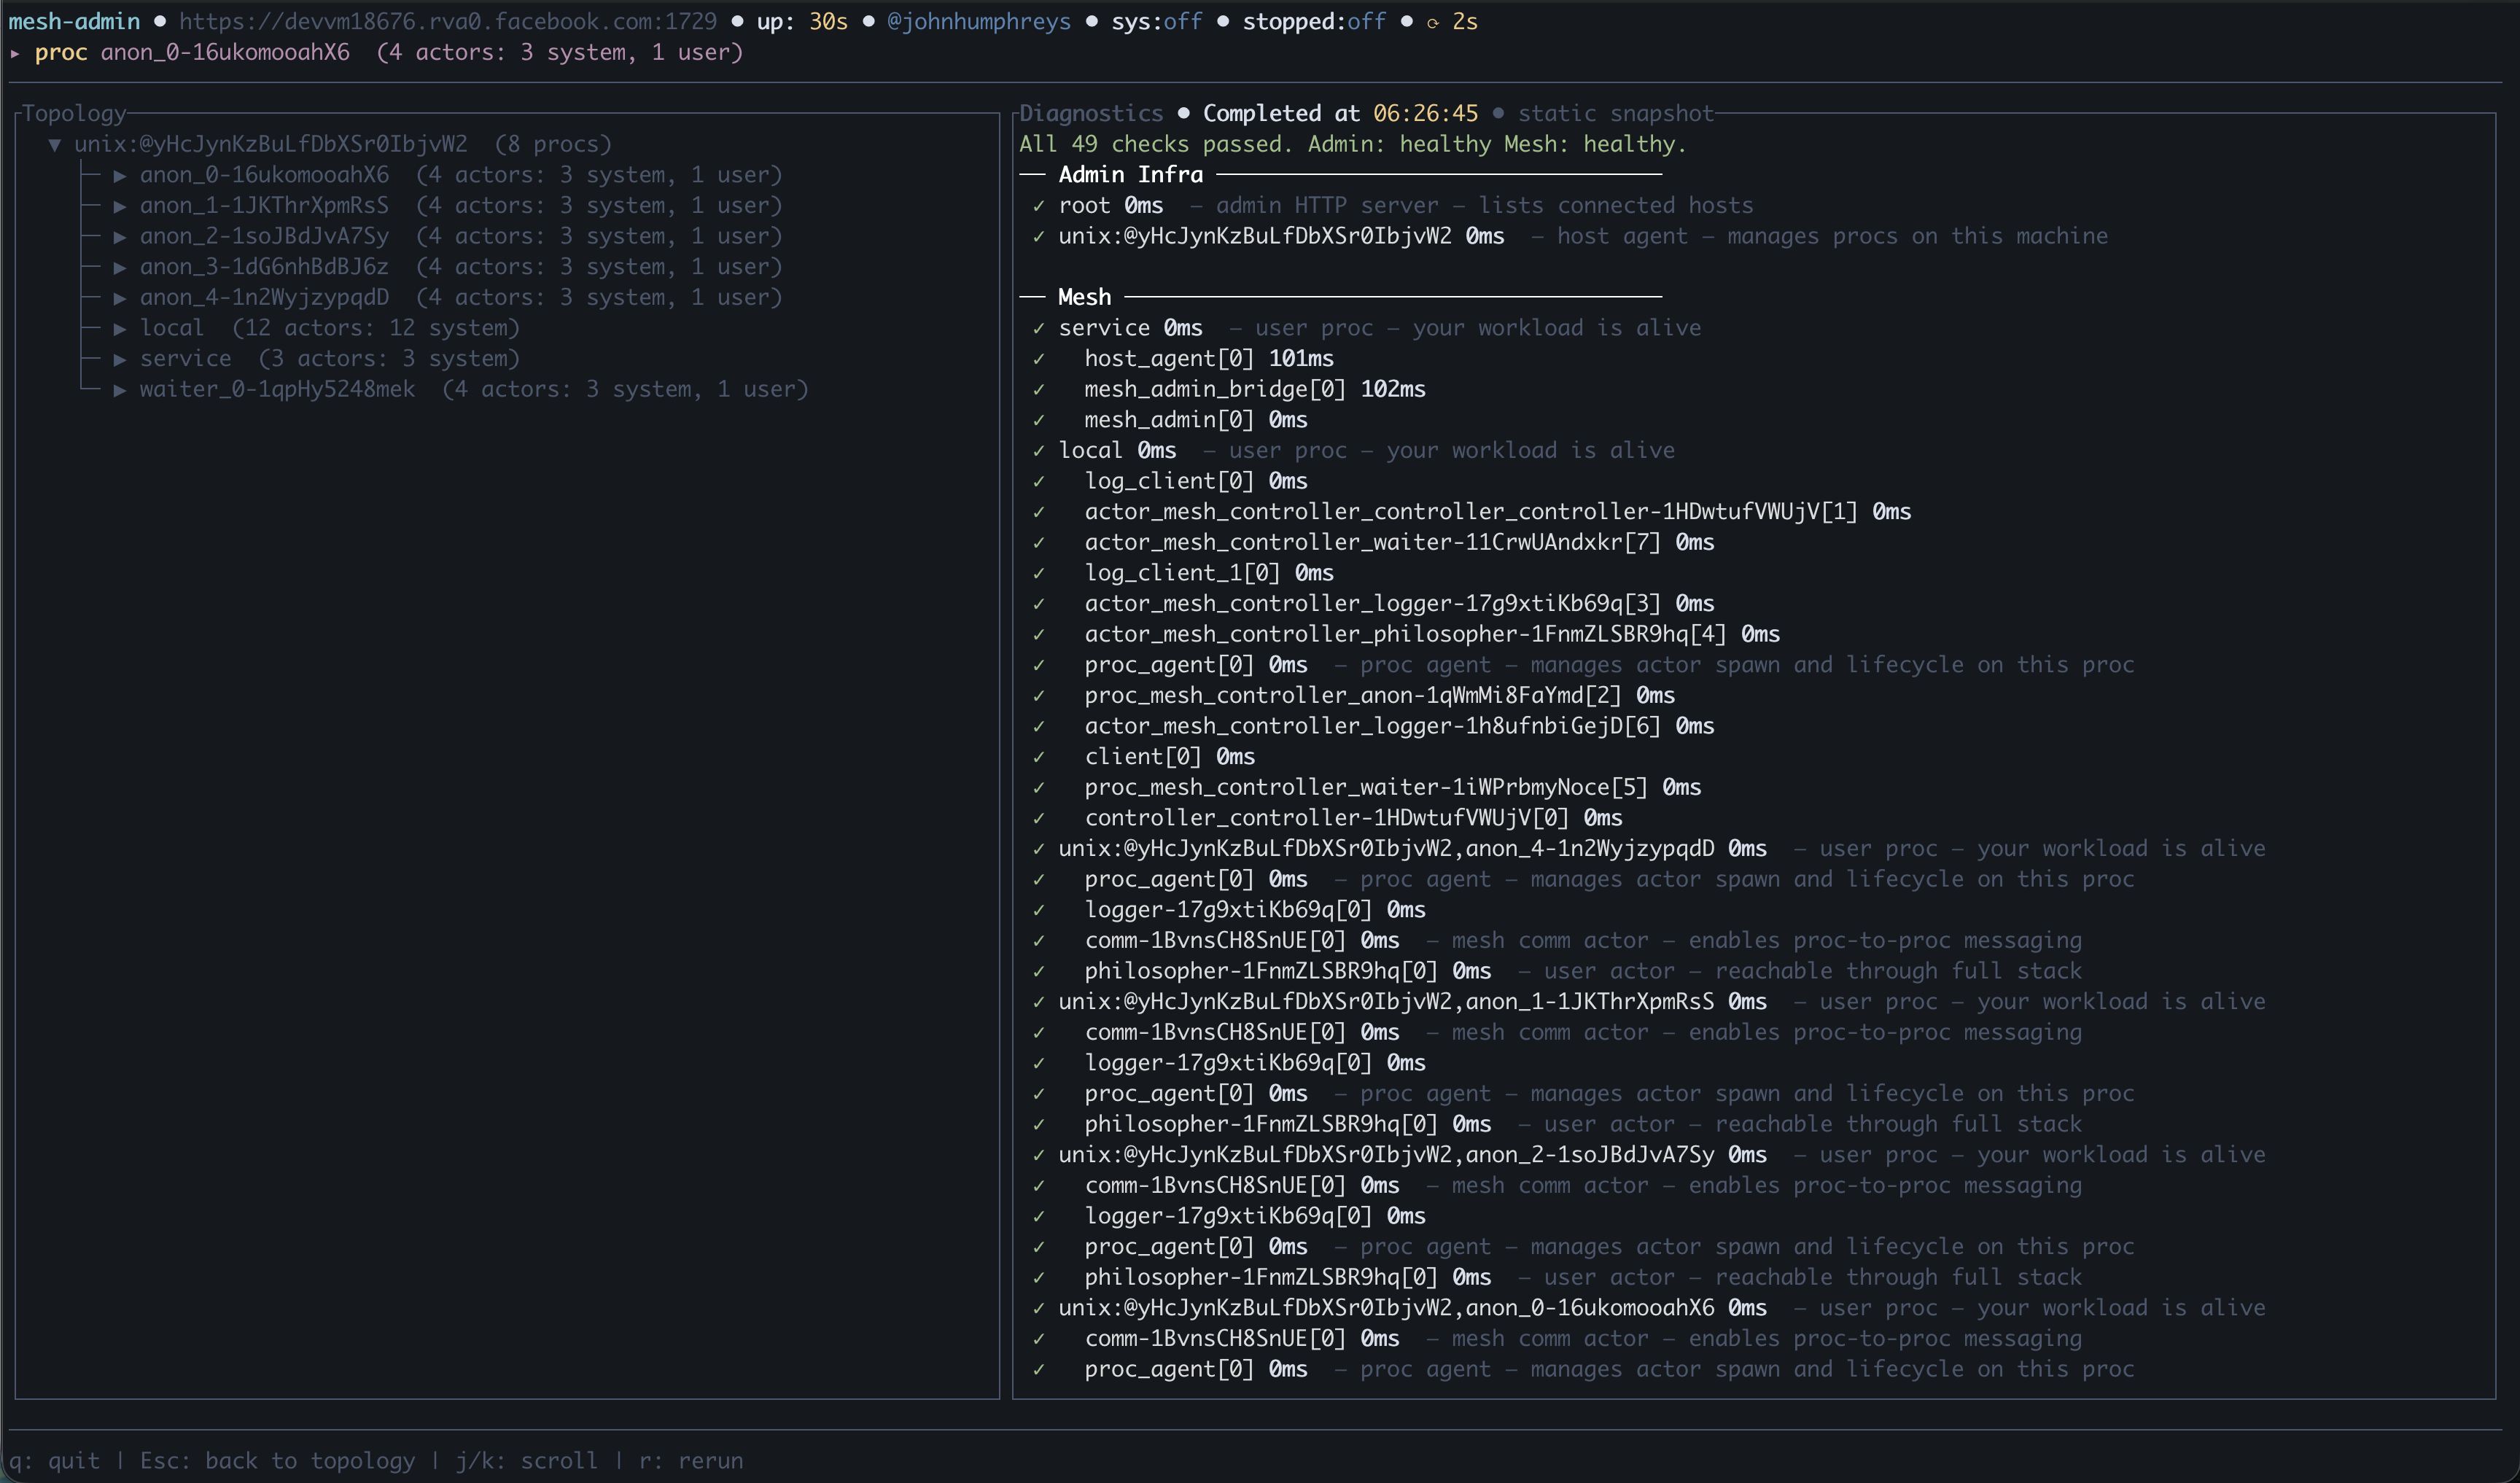Click the Diagnostics panel title

[1091, 113]
